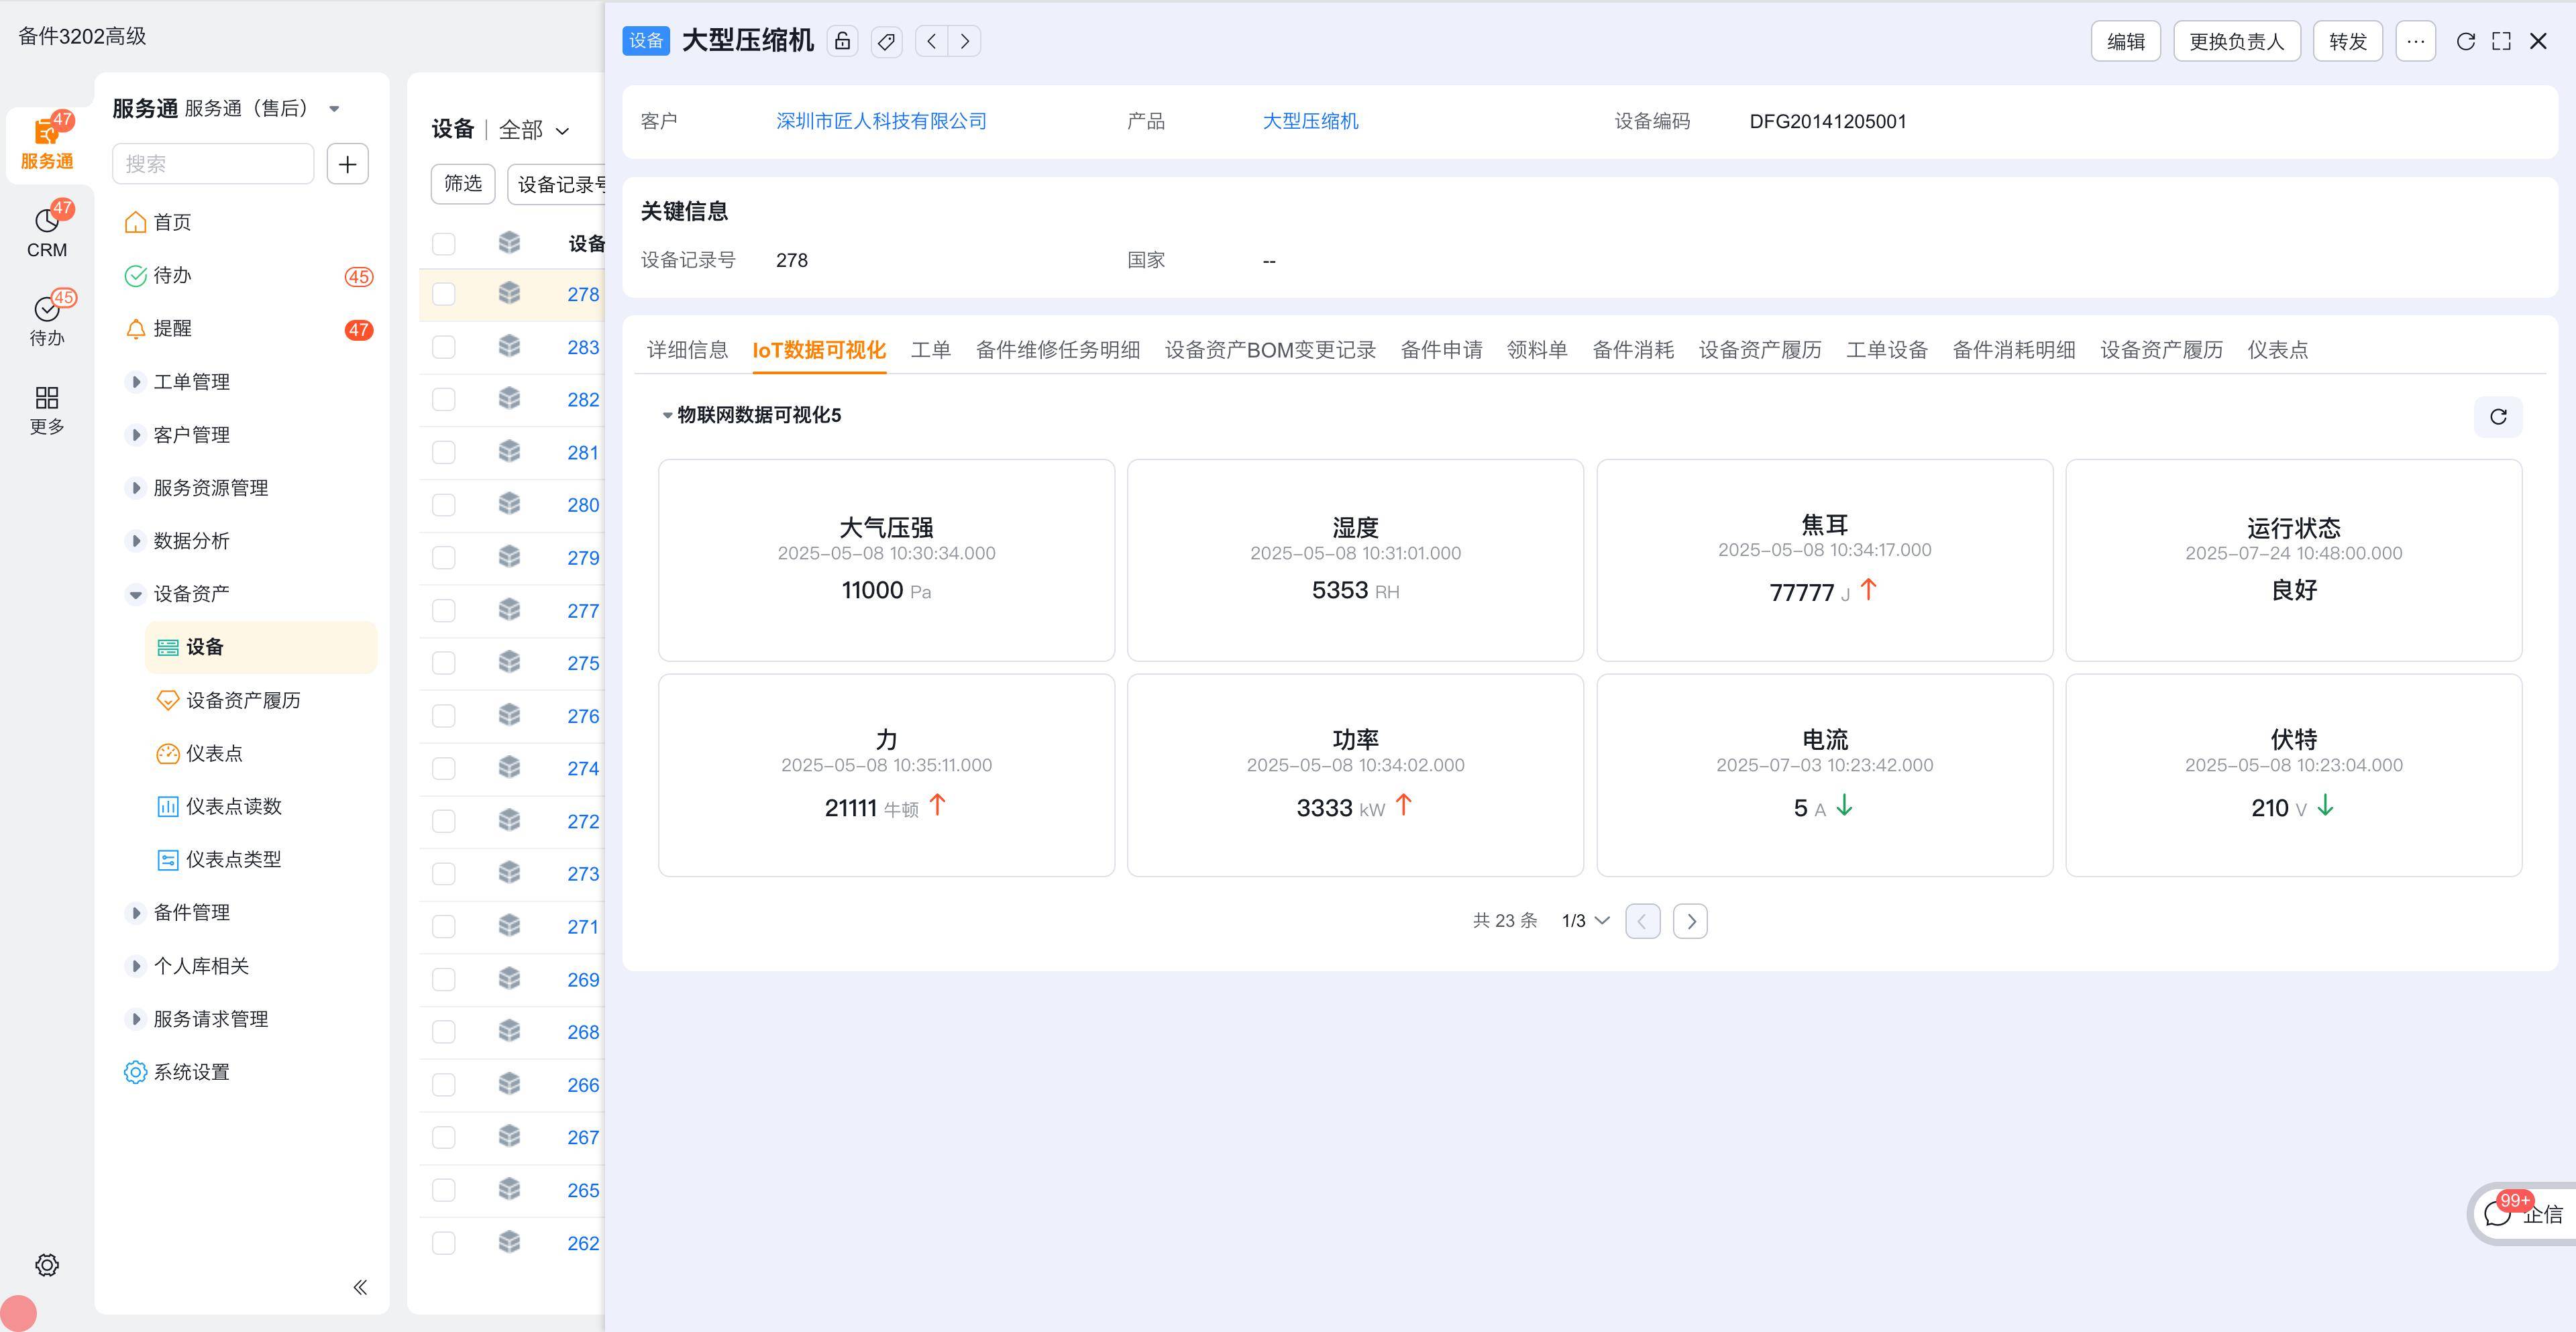The height and width of the screenshot is (1332, 2576).
Task: Select the header checkbox in the device list
Action: (x=444, y=242)
